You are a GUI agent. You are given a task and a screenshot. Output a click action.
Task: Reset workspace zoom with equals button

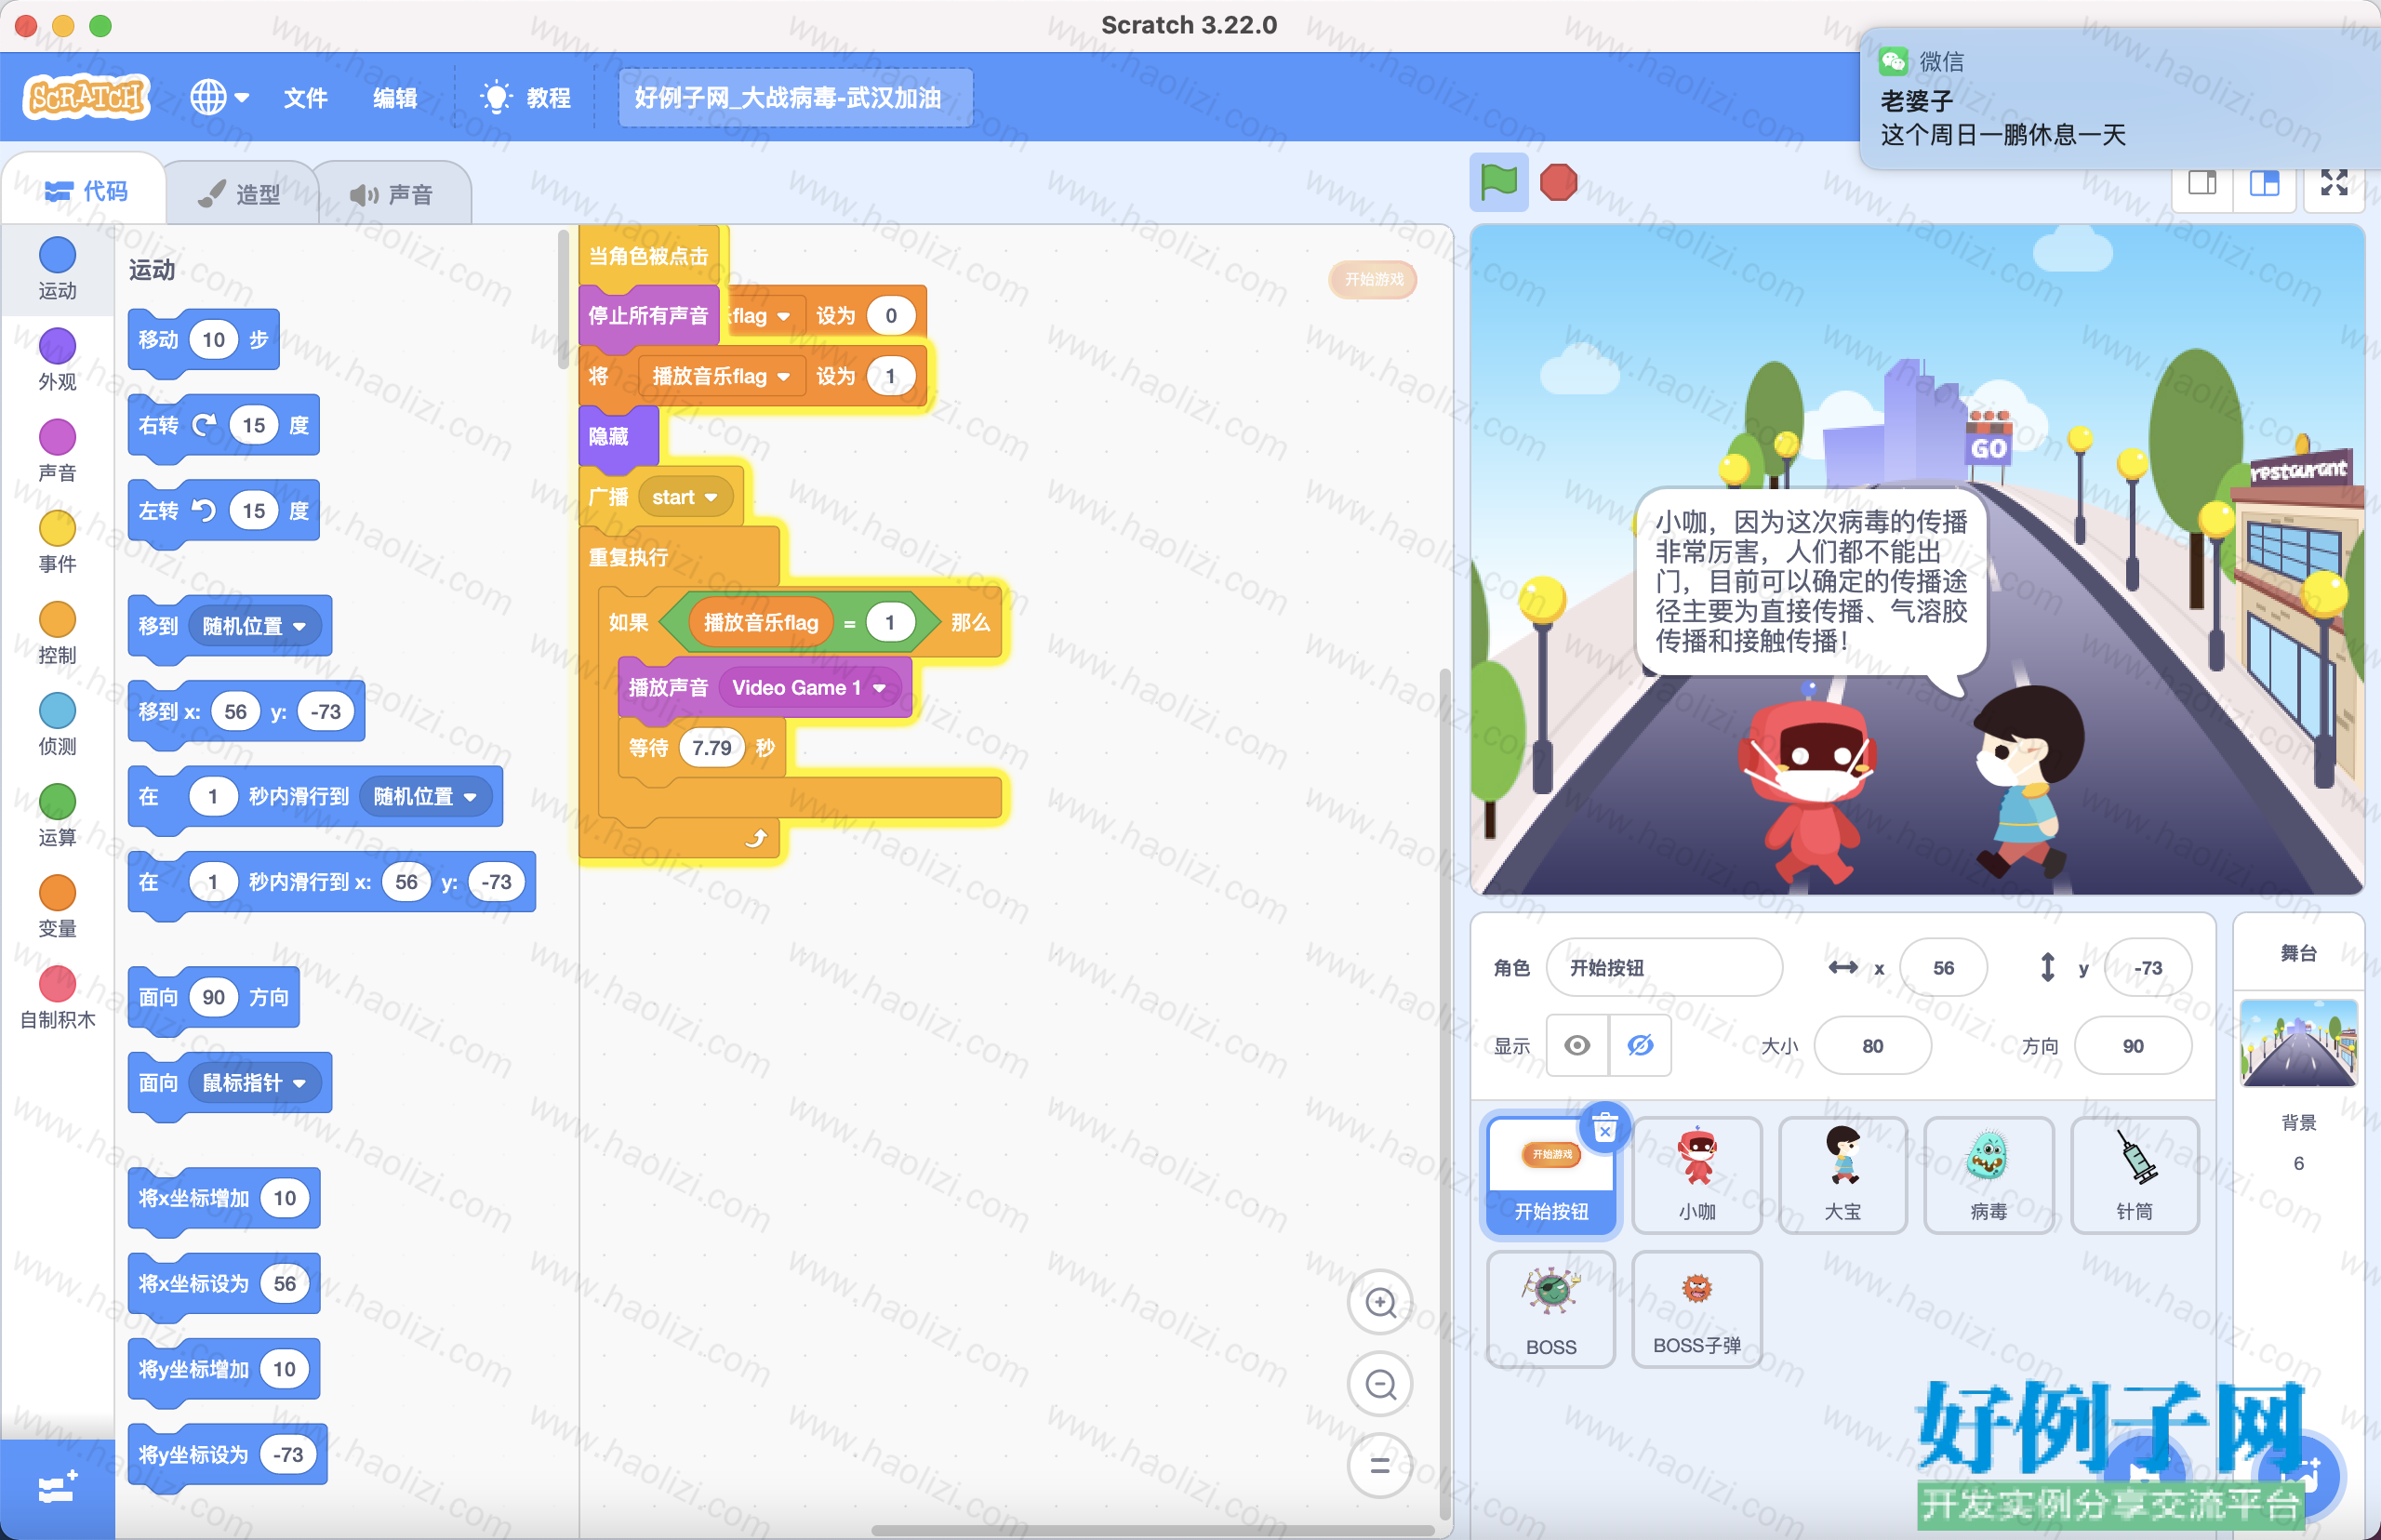(1380, 1466)
